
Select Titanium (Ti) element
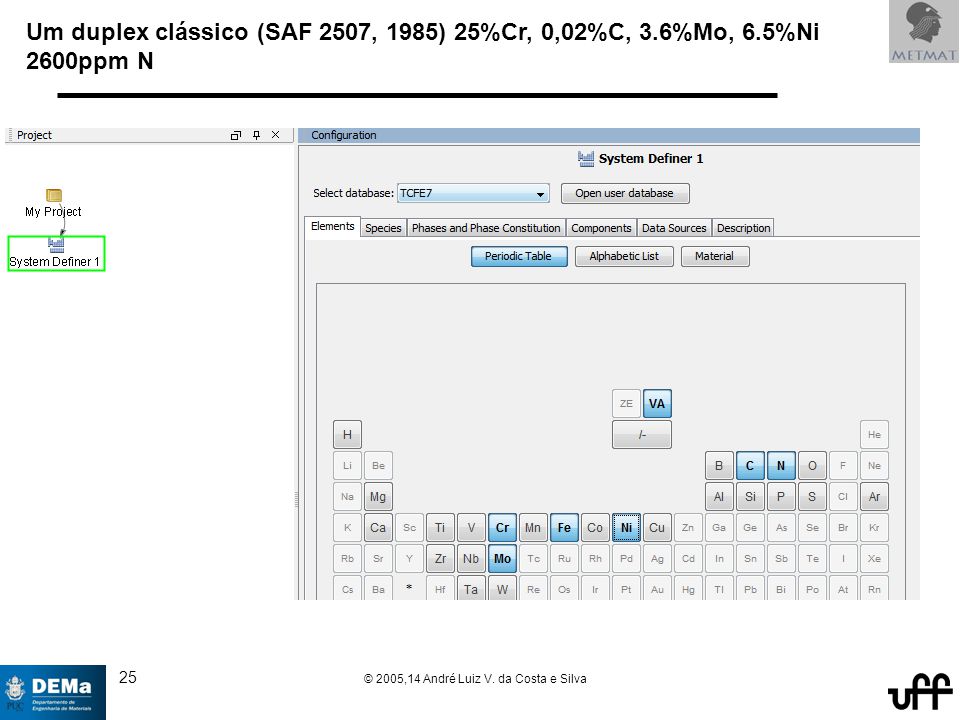[x=440, y=528]
